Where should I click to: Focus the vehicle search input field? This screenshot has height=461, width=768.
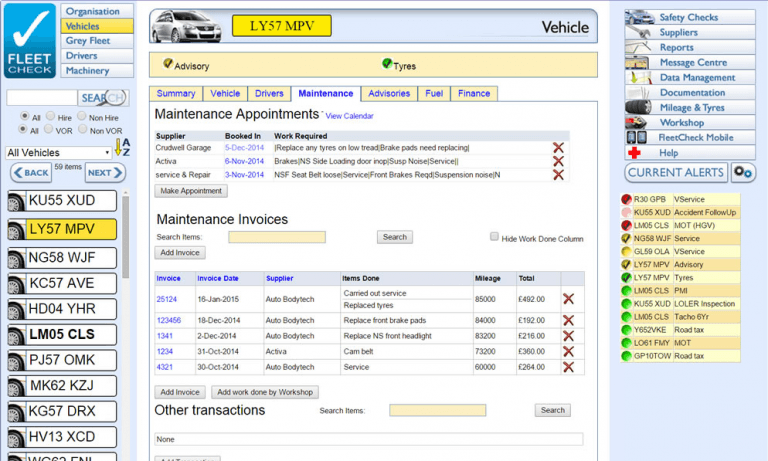pos(42,98)
